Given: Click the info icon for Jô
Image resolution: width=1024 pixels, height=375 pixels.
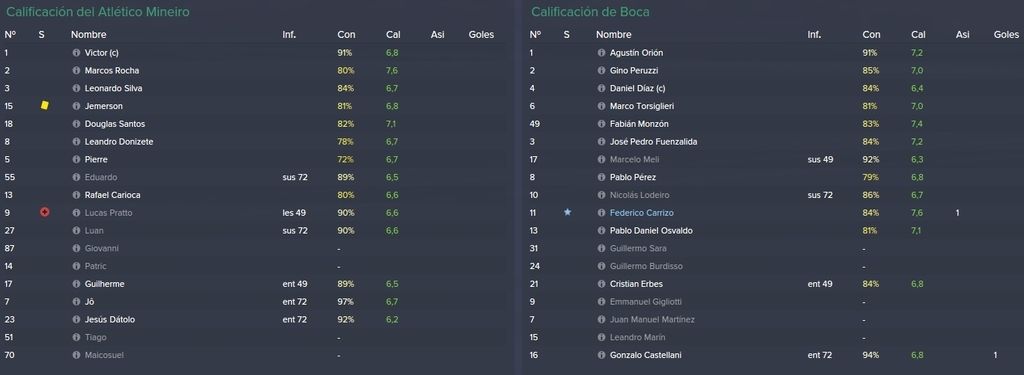Looking at the screenshot, I should click(x=76, y=302).
